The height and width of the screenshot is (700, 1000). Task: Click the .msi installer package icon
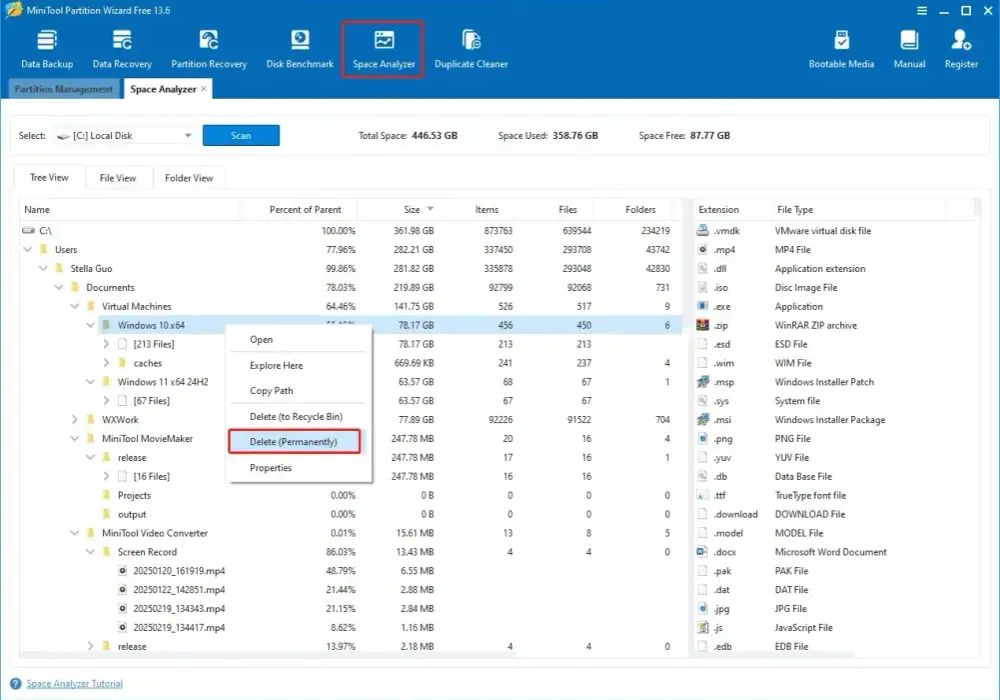702,419
